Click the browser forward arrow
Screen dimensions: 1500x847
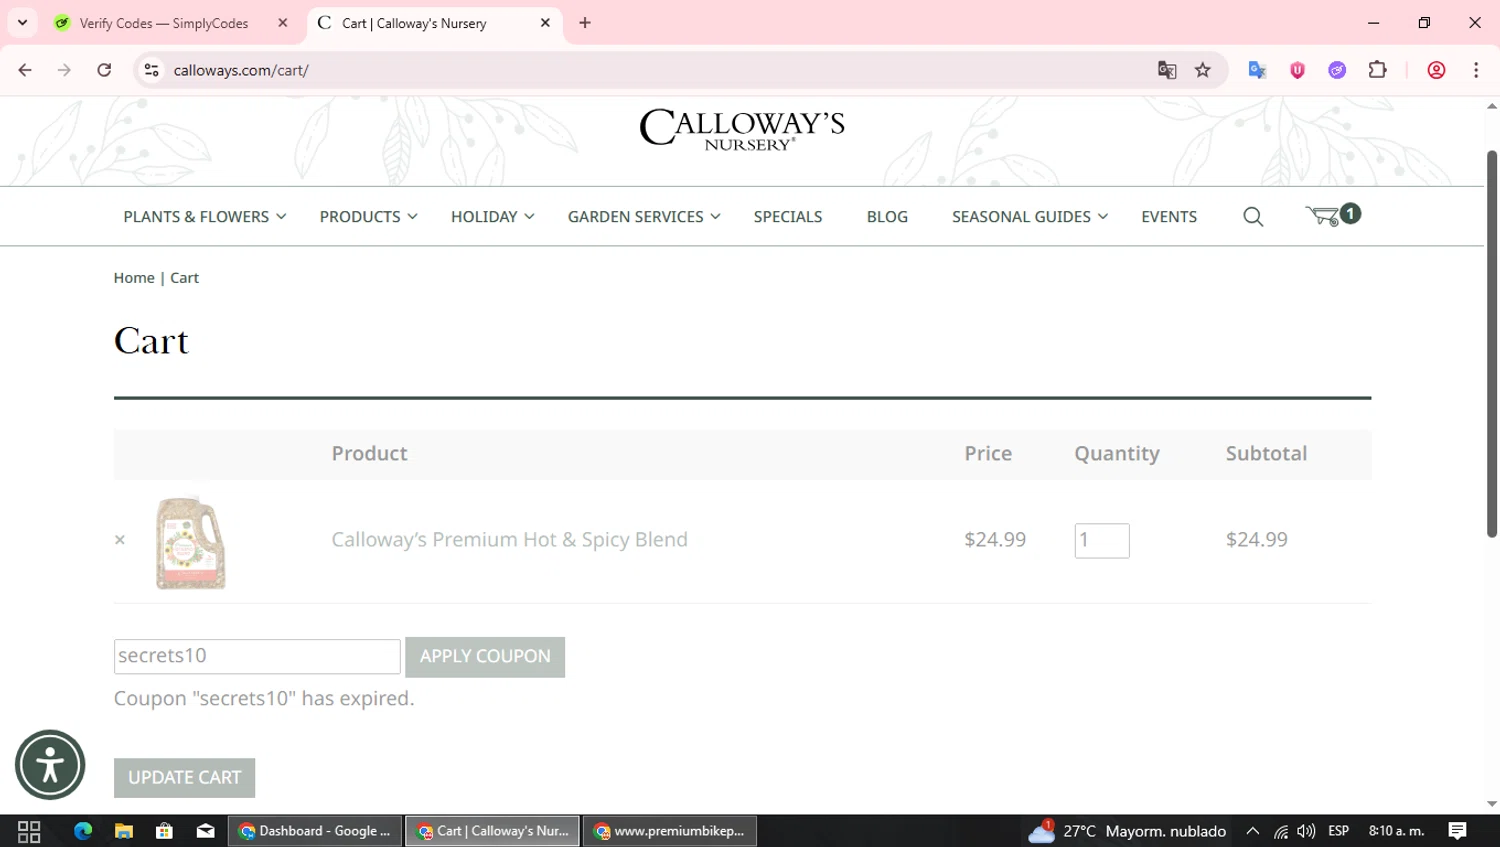coord(64,70)
